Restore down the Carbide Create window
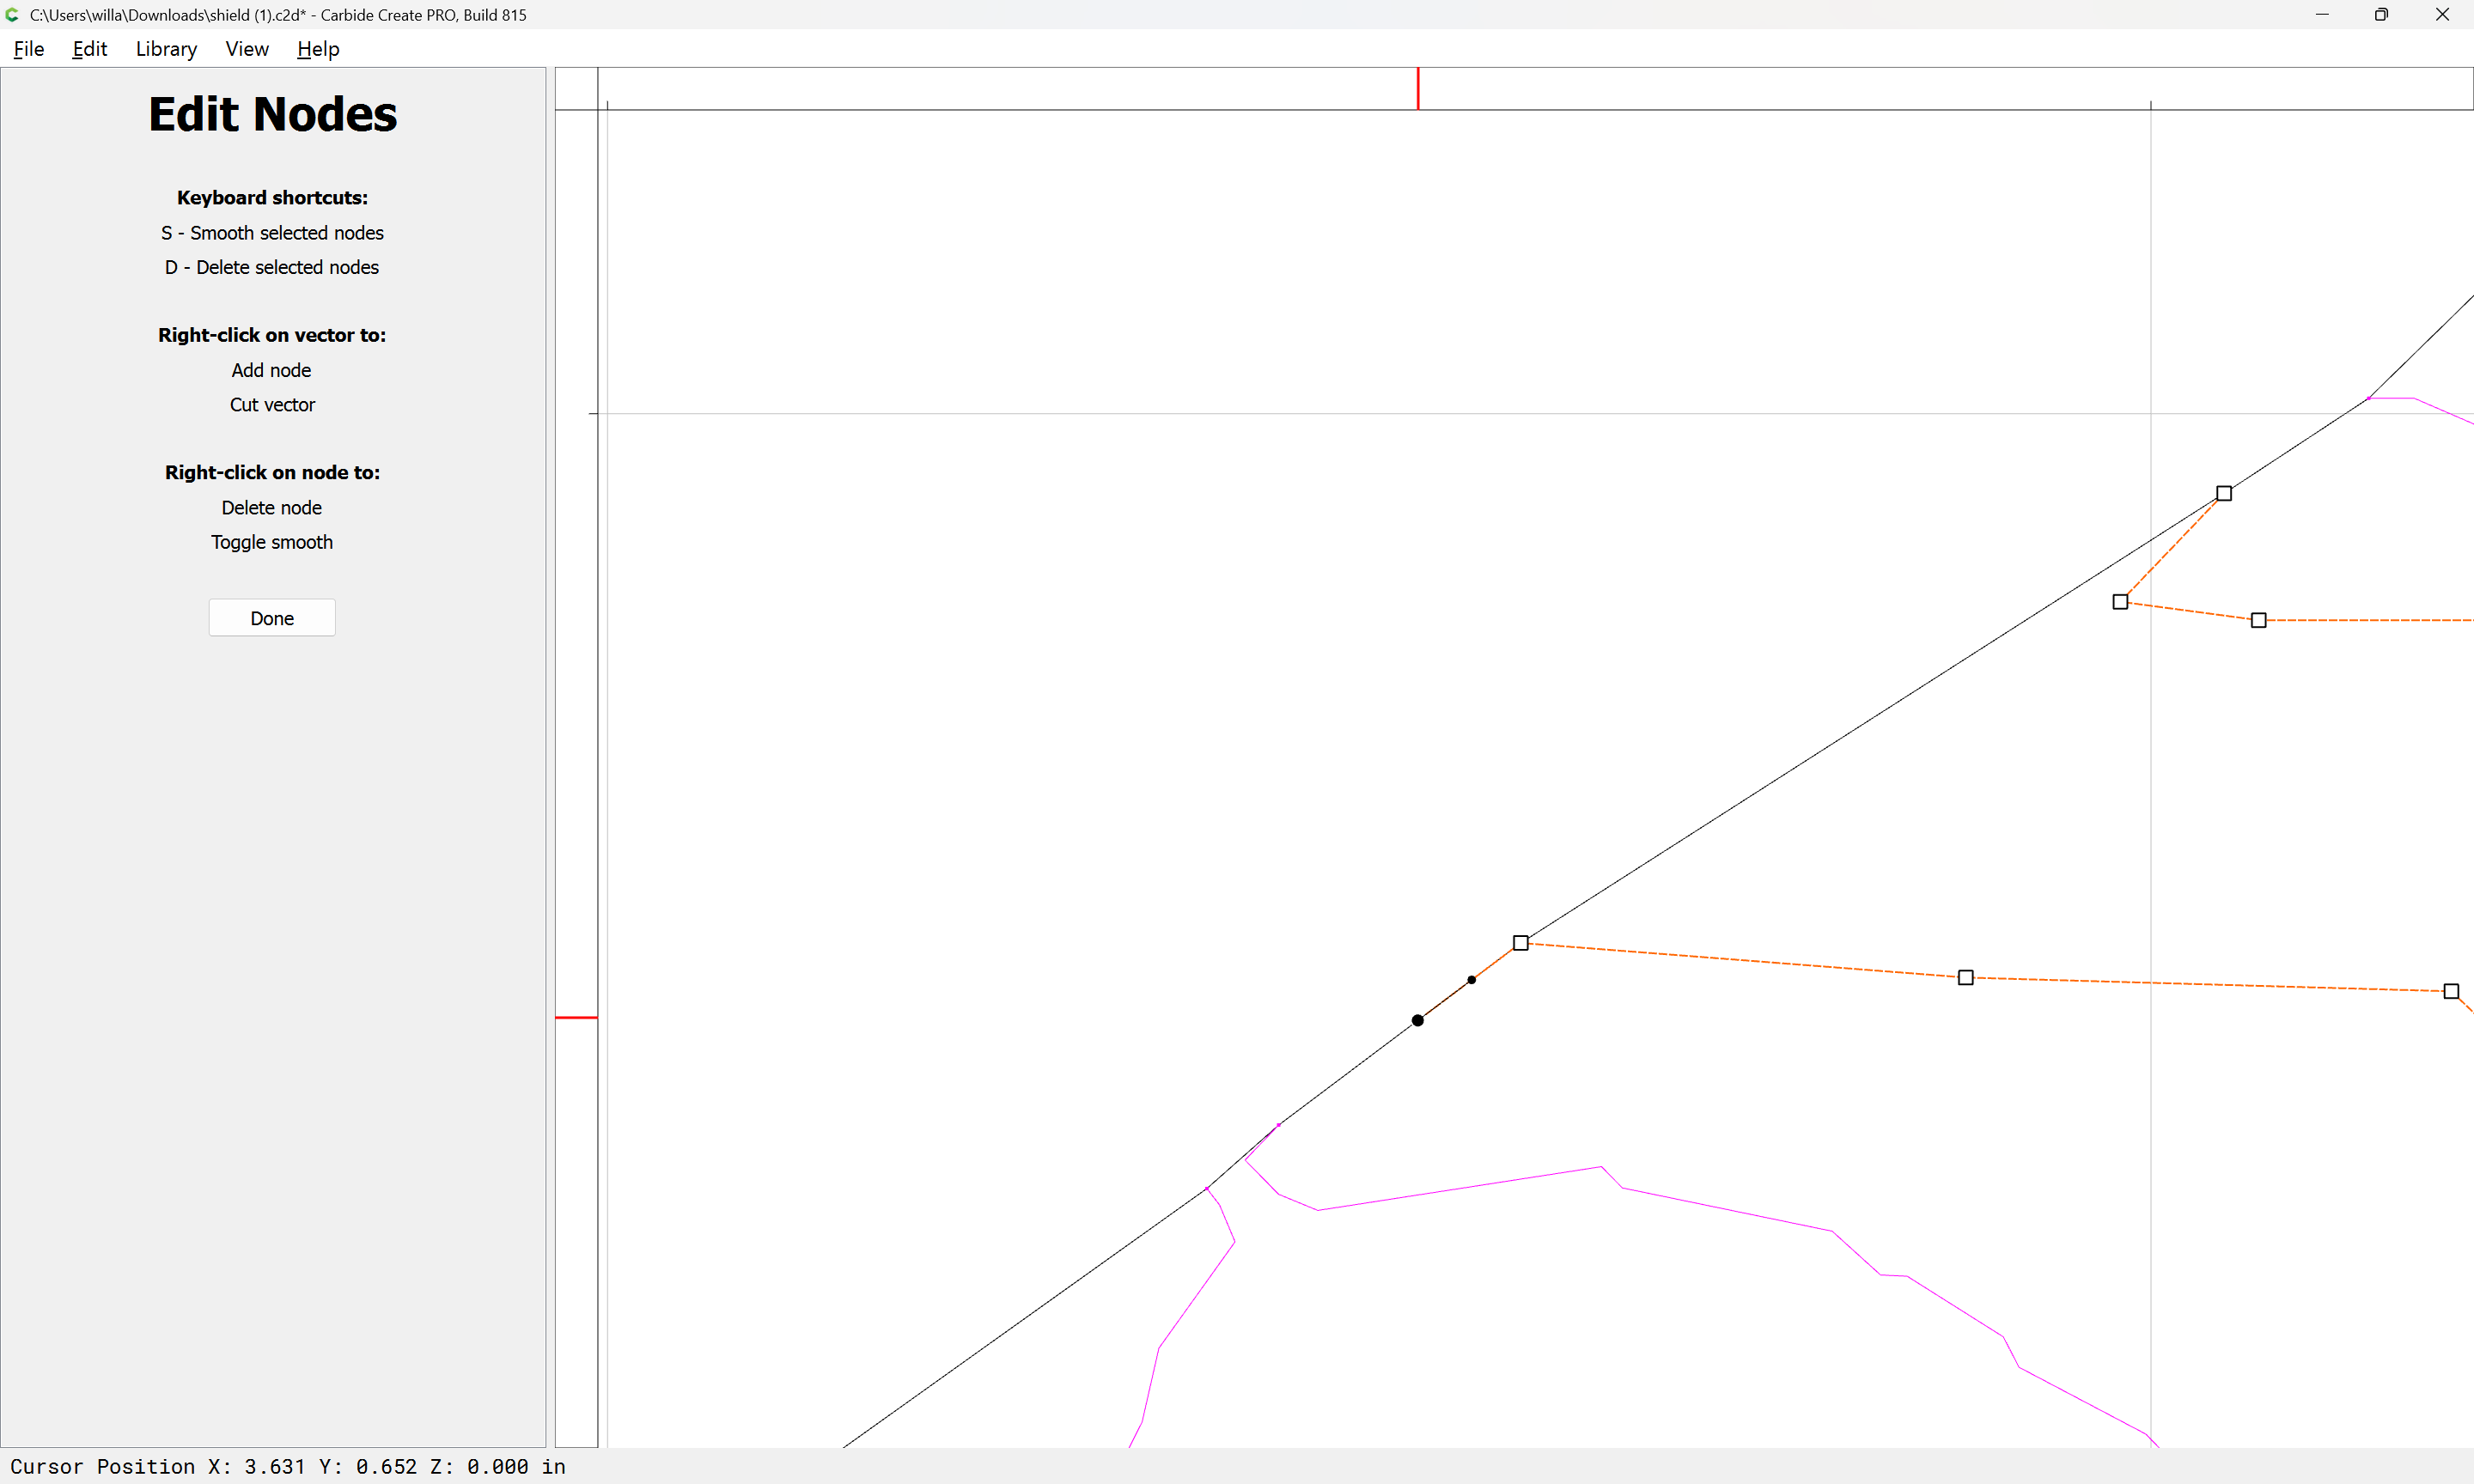The image size is (2474, 1484). (2382, 15)
